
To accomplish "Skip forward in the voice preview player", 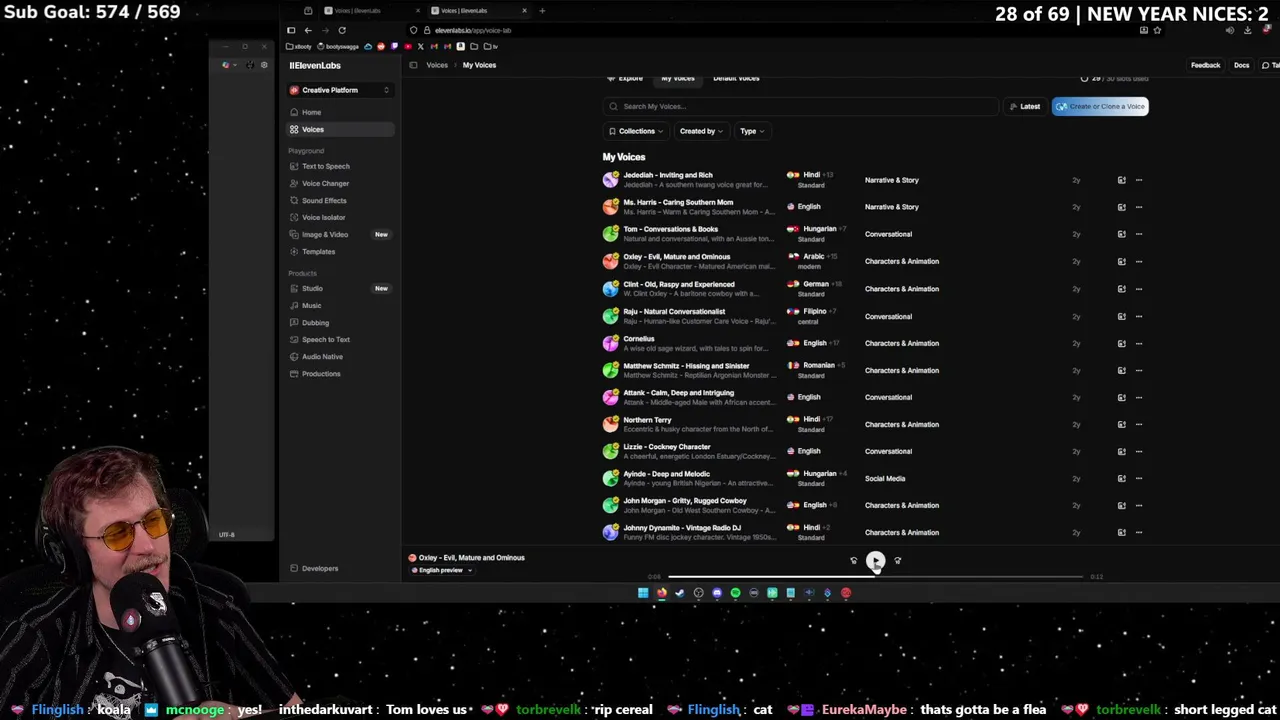I will click(897, 561).
